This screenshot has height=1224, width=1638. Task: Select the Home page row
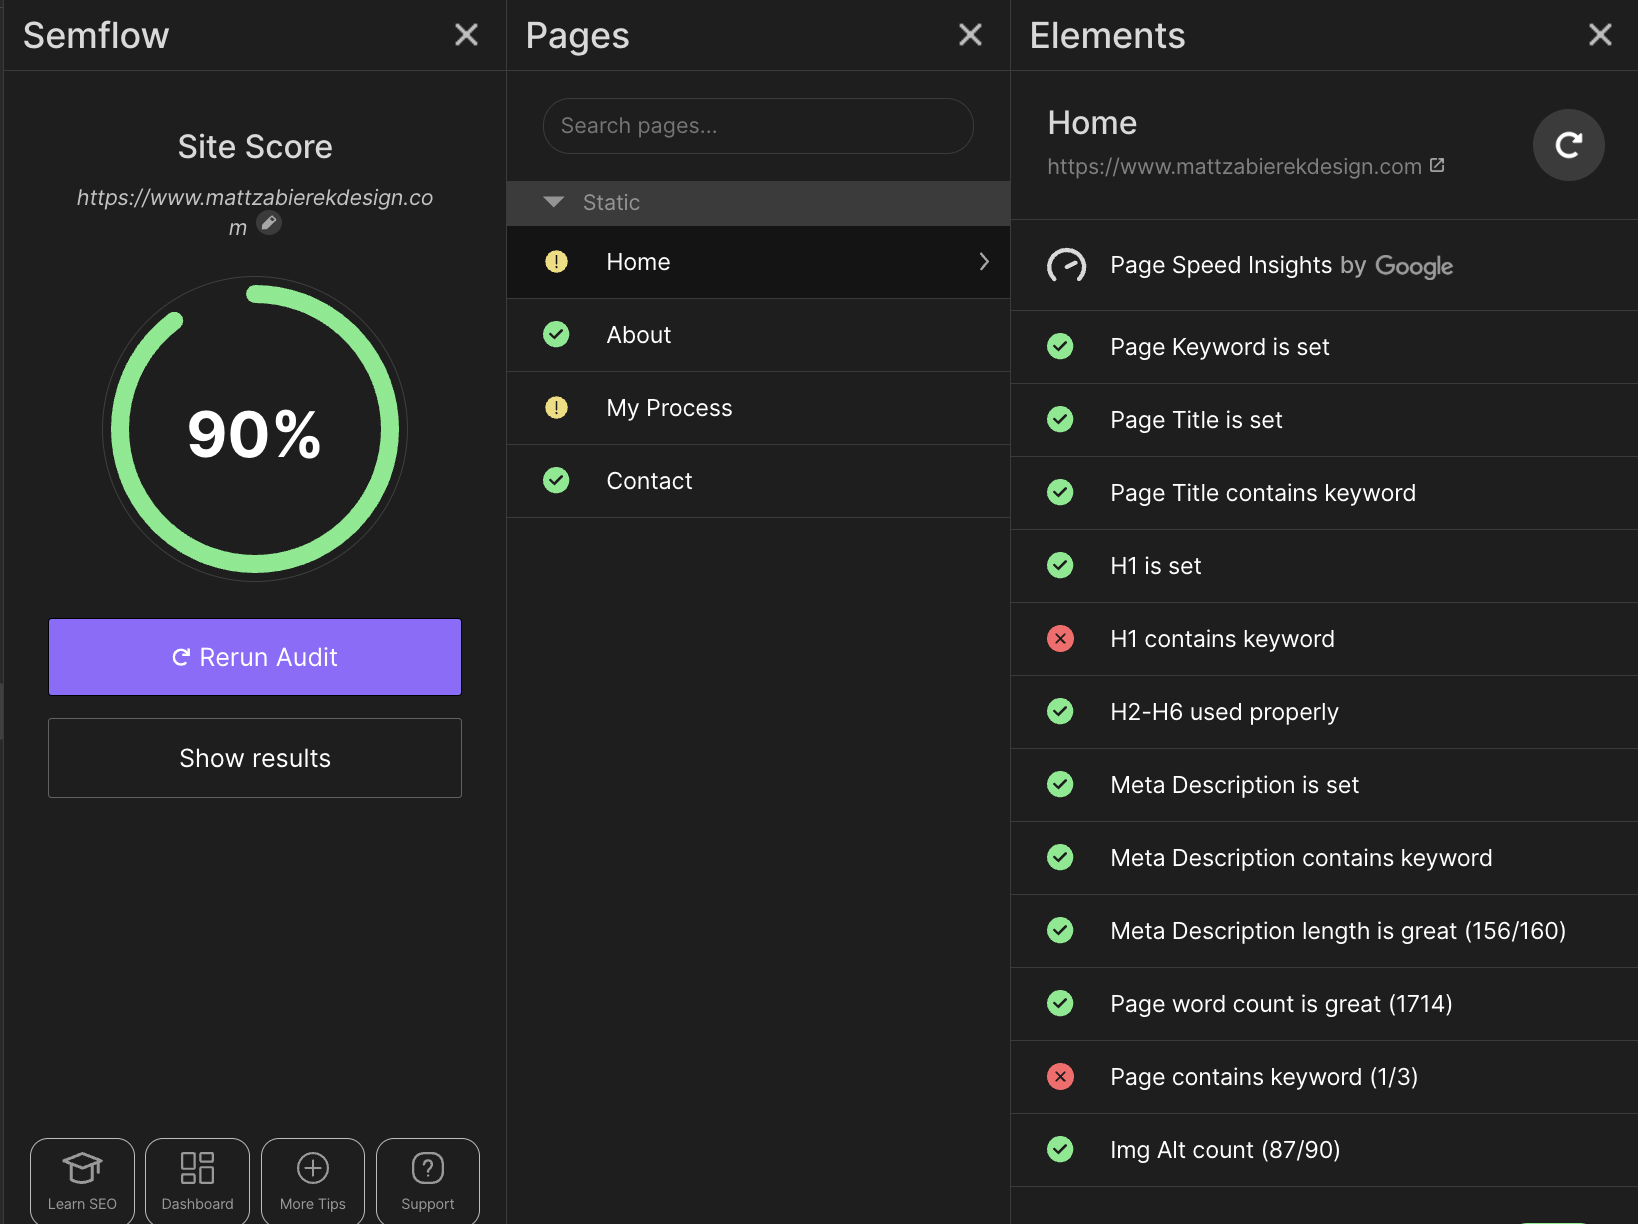(758, 262)
